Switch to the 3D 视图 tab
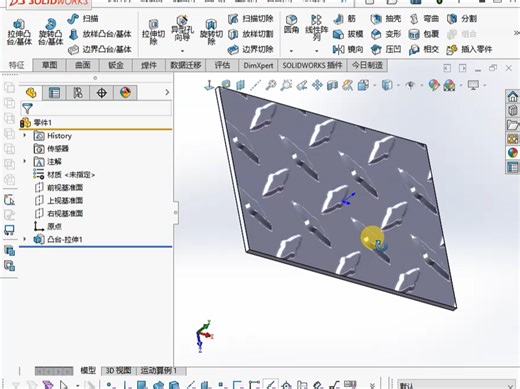 pyautogui.click(x=118, y=371)
